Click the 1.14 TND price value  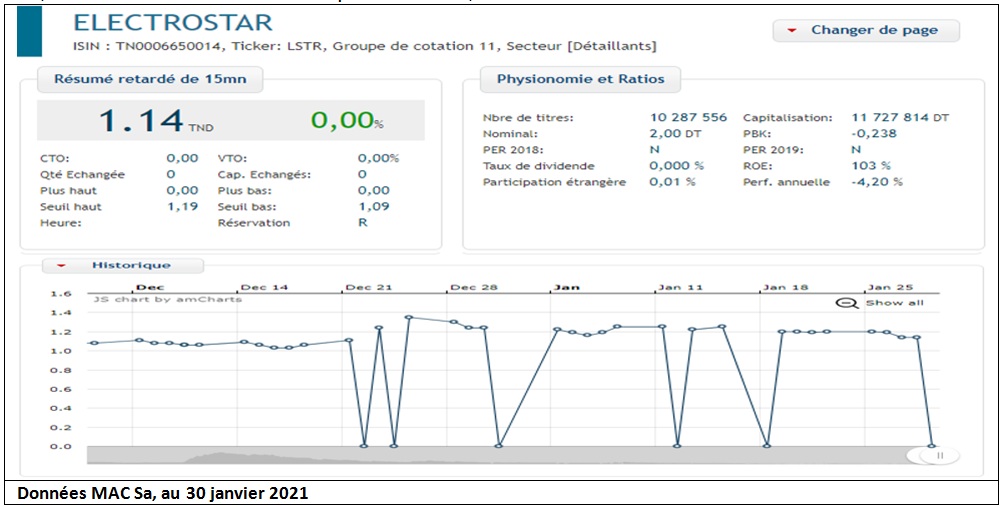point(156,120)
